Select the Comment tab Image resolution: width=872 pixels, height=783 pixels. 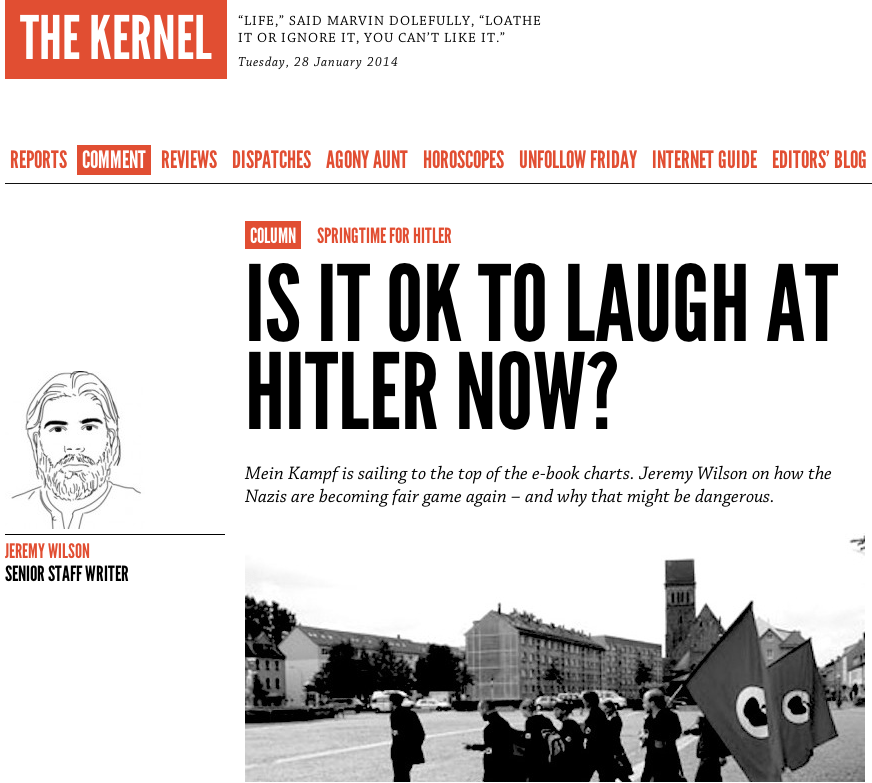click(x=114, y=160)
